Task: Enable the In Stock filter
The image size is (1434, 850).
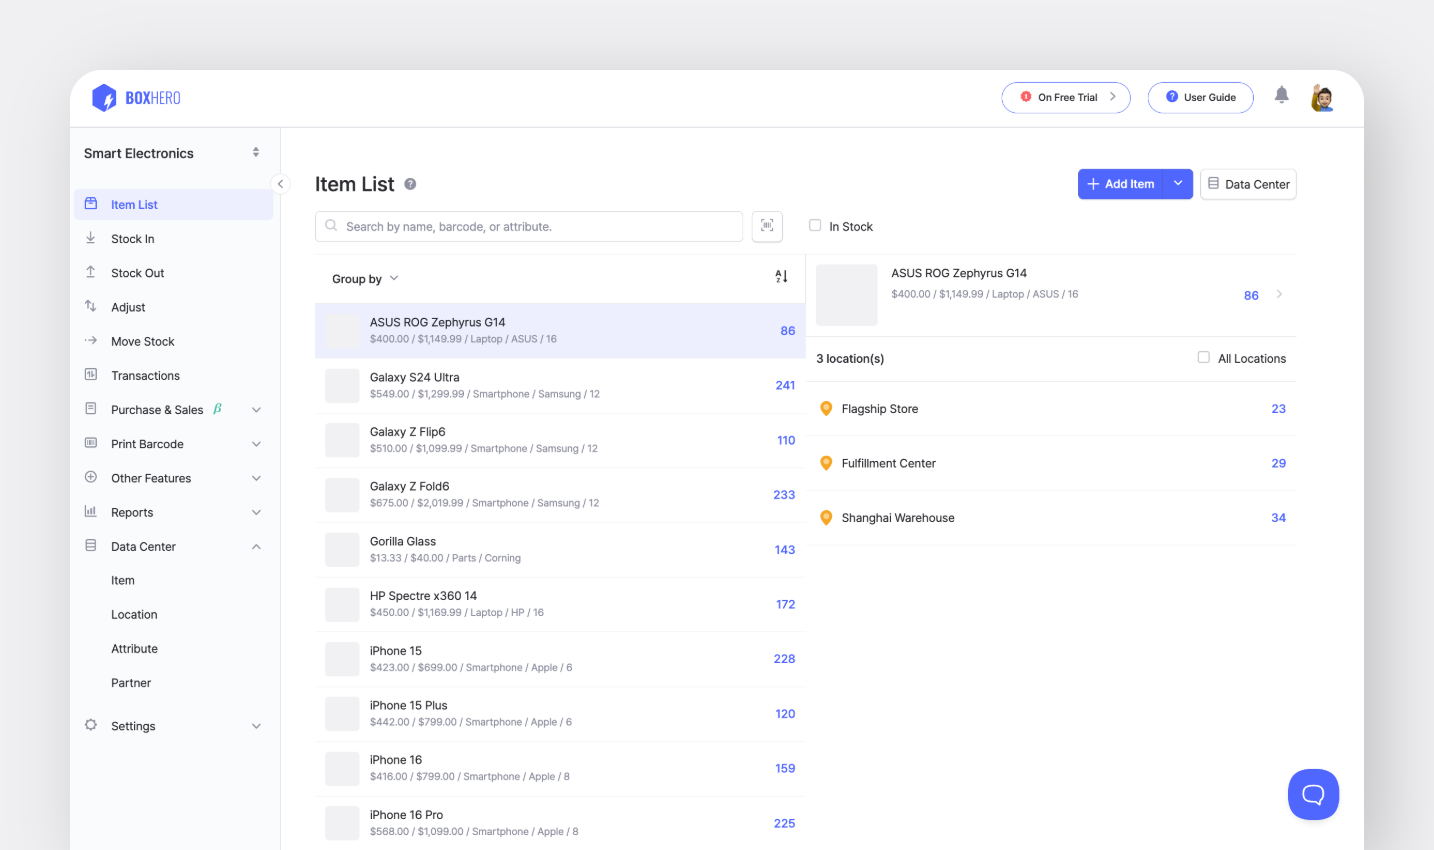Action: (815, 226)
